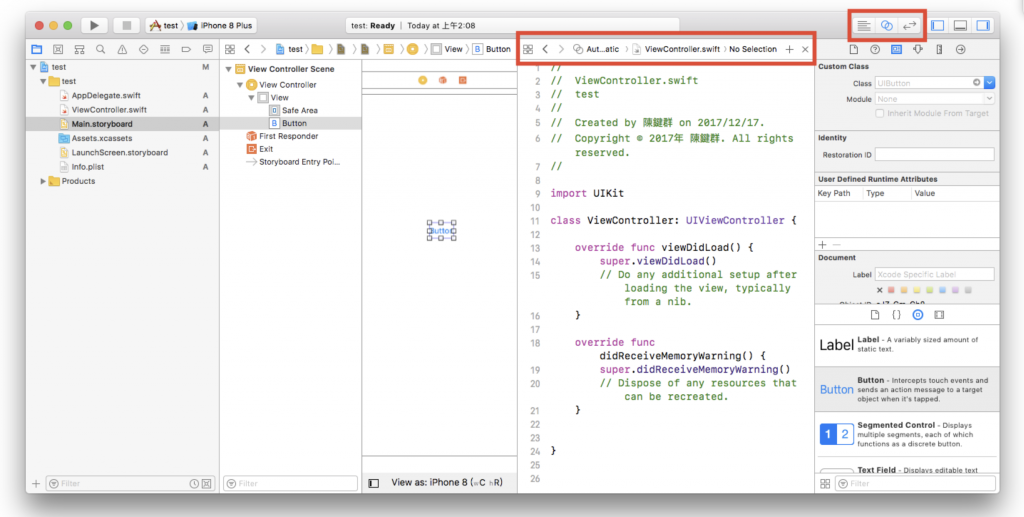Open the iPhone 8 Plus device selector
The image size is (1024, 517).
click(x=221, y=25)
